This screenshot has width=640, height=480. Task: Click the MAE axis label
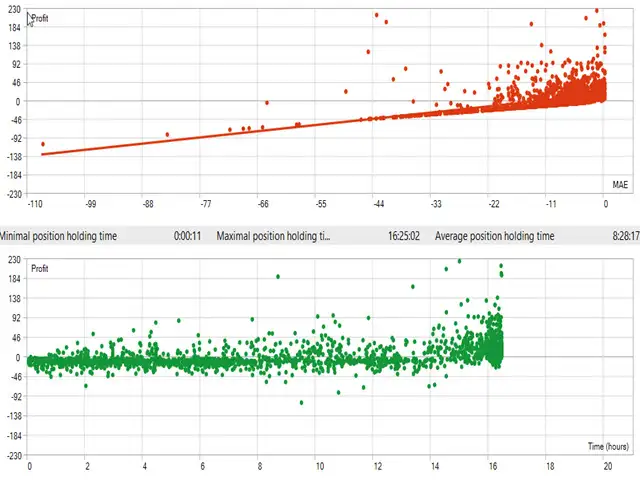(x=619, y=184)
